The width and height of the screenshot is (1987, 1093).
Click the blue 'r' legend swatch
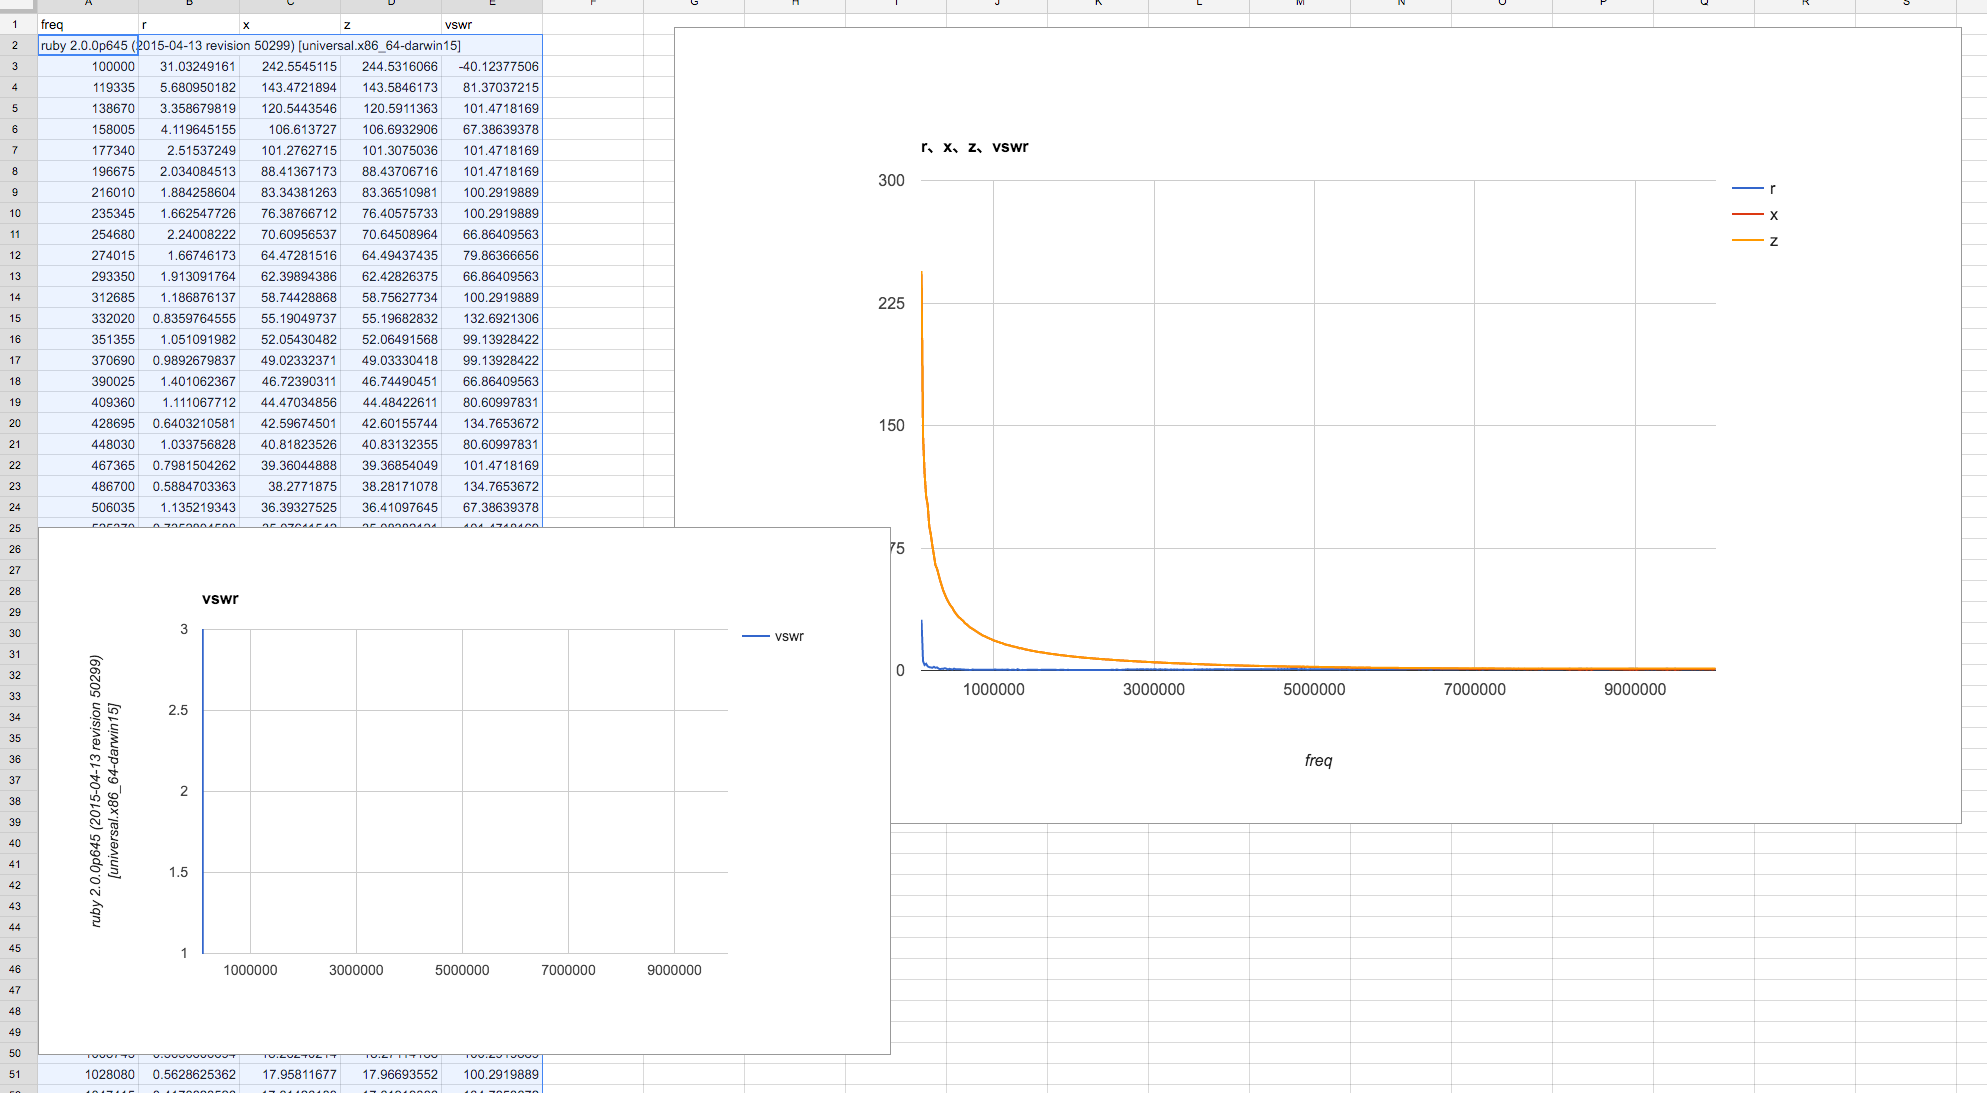point(1747,189)
